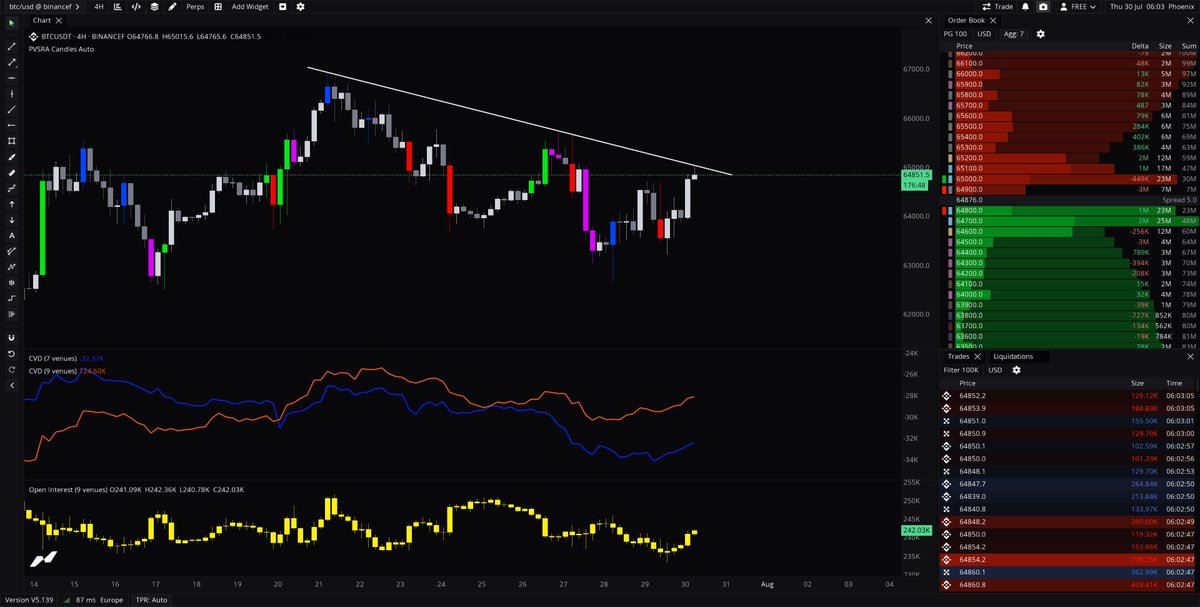This screenshot has height=607, width=1200.
Task: Change the 4H timeframe selector
Action: pos(99,6)
